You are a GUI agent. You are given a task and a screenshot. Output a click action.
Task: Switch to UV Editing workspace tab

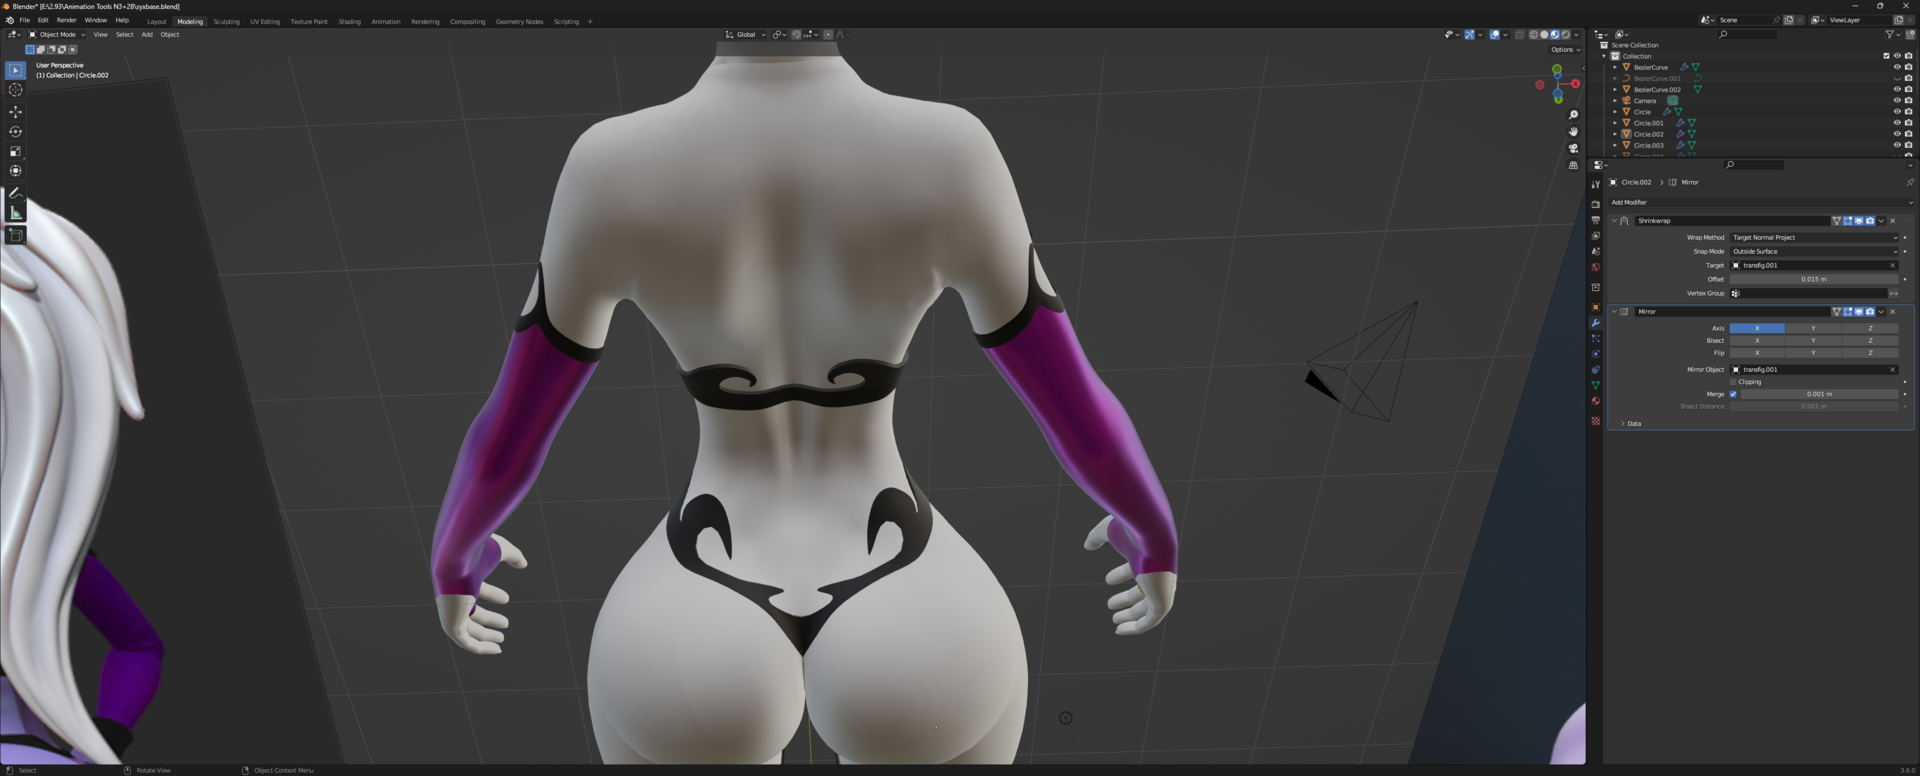(x=265, y=21)
